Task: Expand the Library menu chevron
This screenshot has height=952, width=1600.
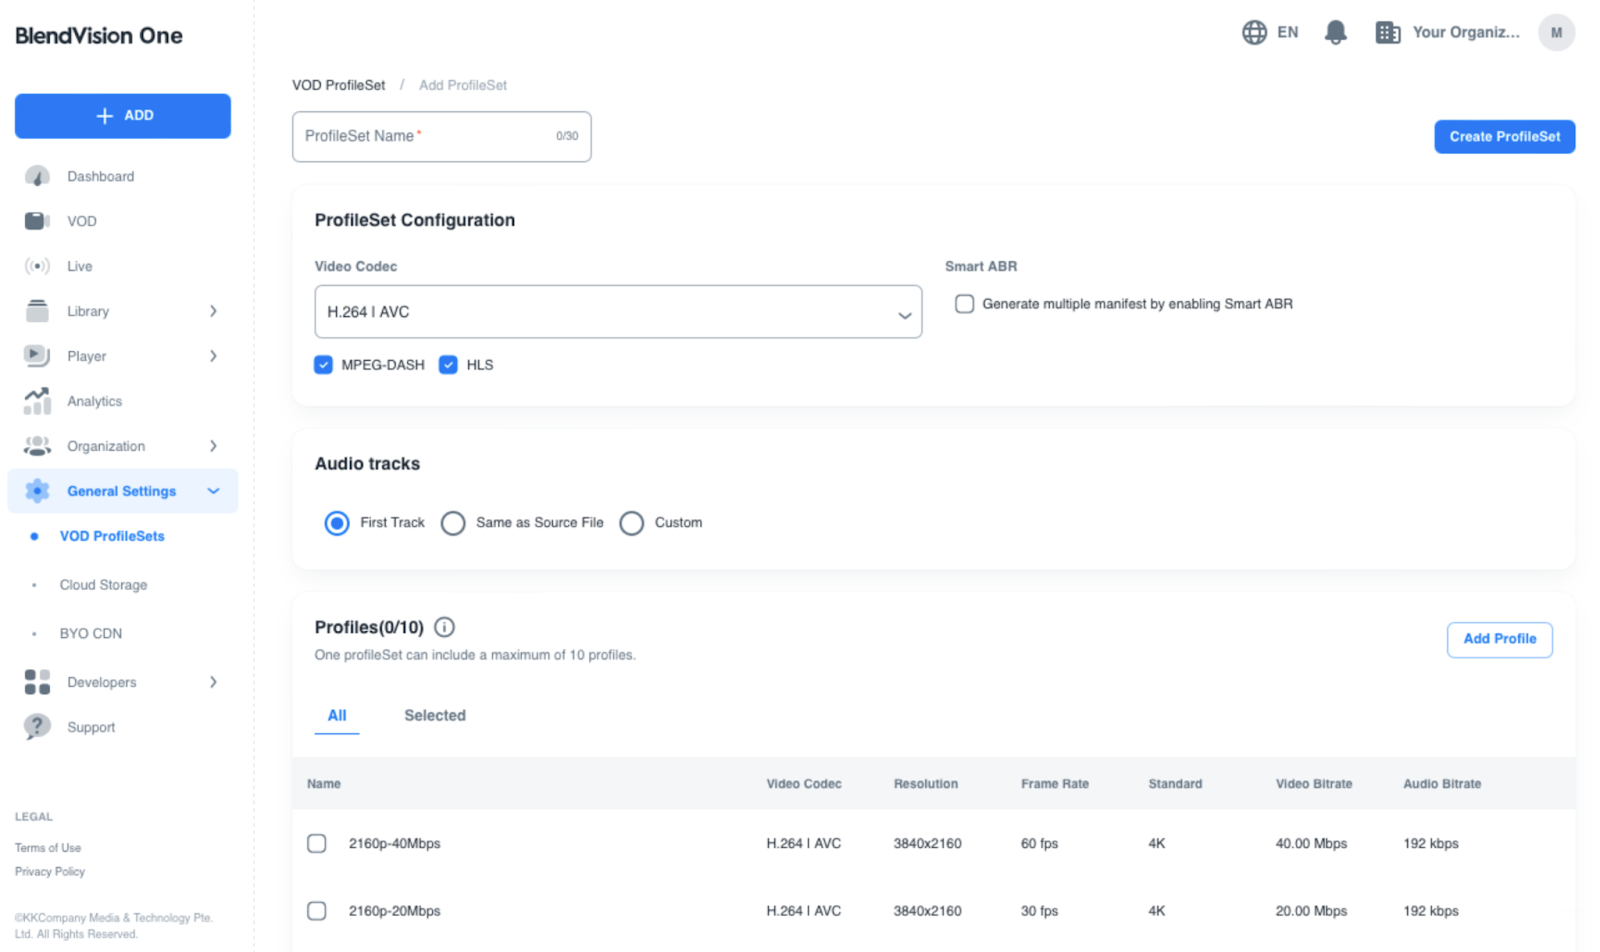Action: tap(213, 311)
